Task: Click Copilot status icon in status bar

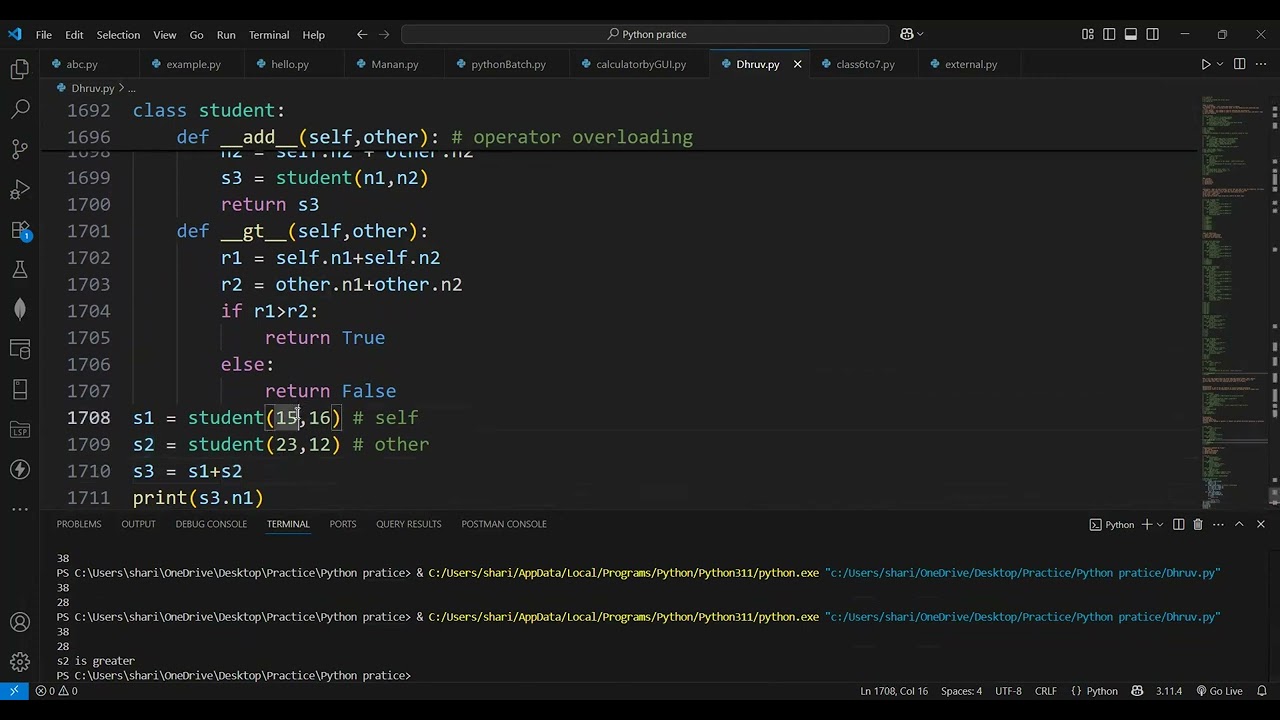Action: click(x=1137, y=691)
